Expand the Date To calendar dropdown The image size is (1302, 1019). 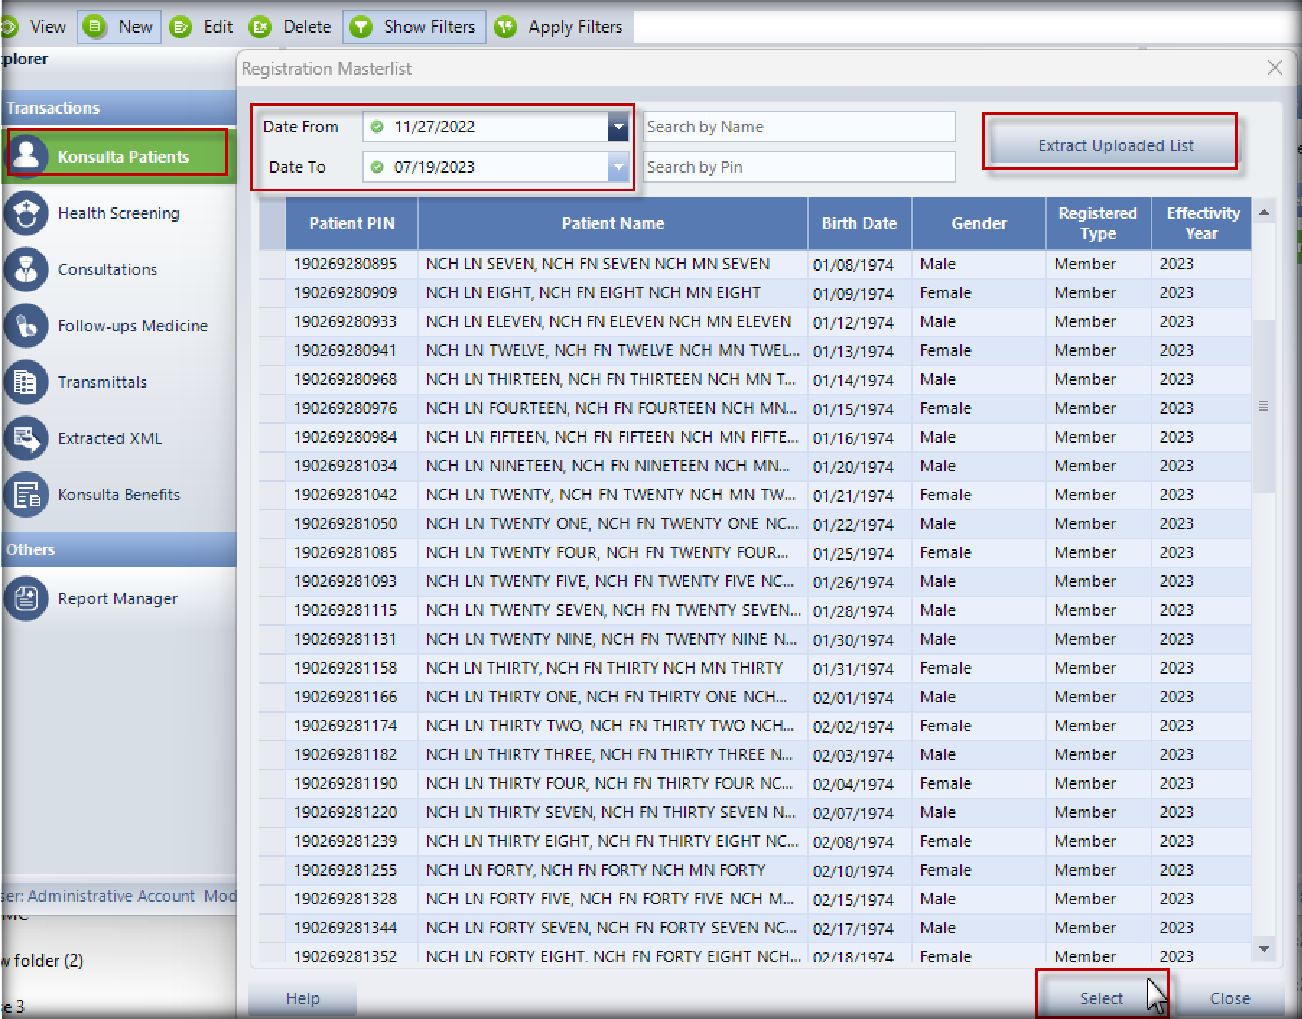tap(618, 167)
